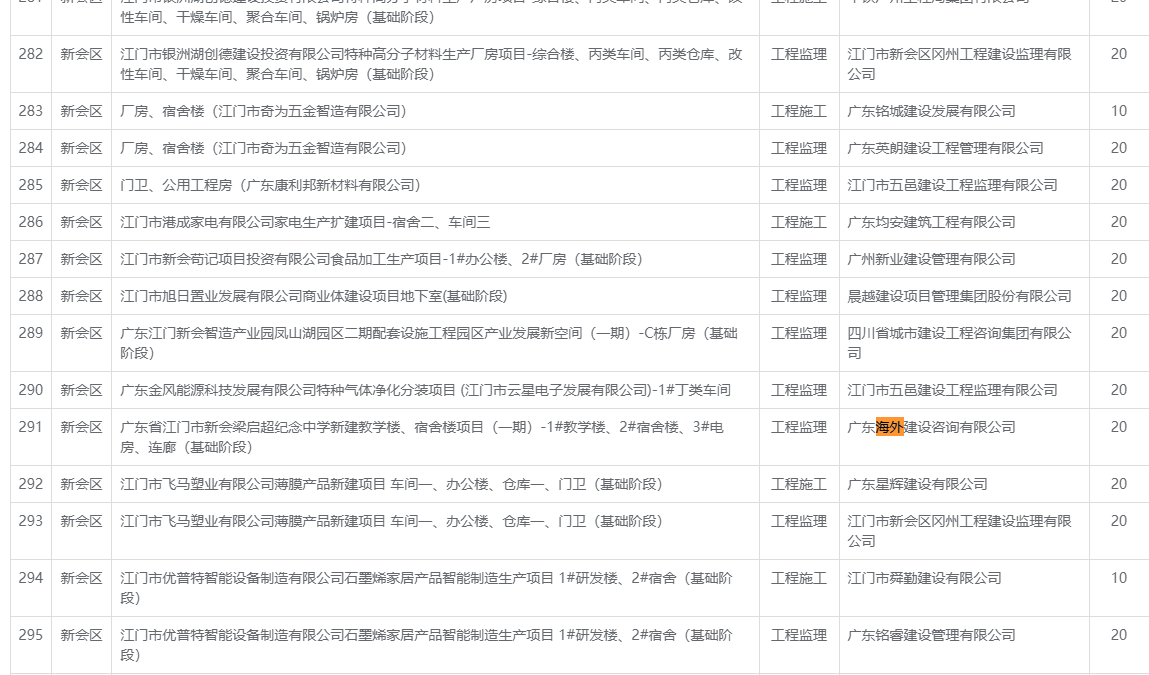This screenshot has width=1149, height=675.
Task: Select 工程施工 type in row 286
Action: pyautogui.click(x=799, y=222)
